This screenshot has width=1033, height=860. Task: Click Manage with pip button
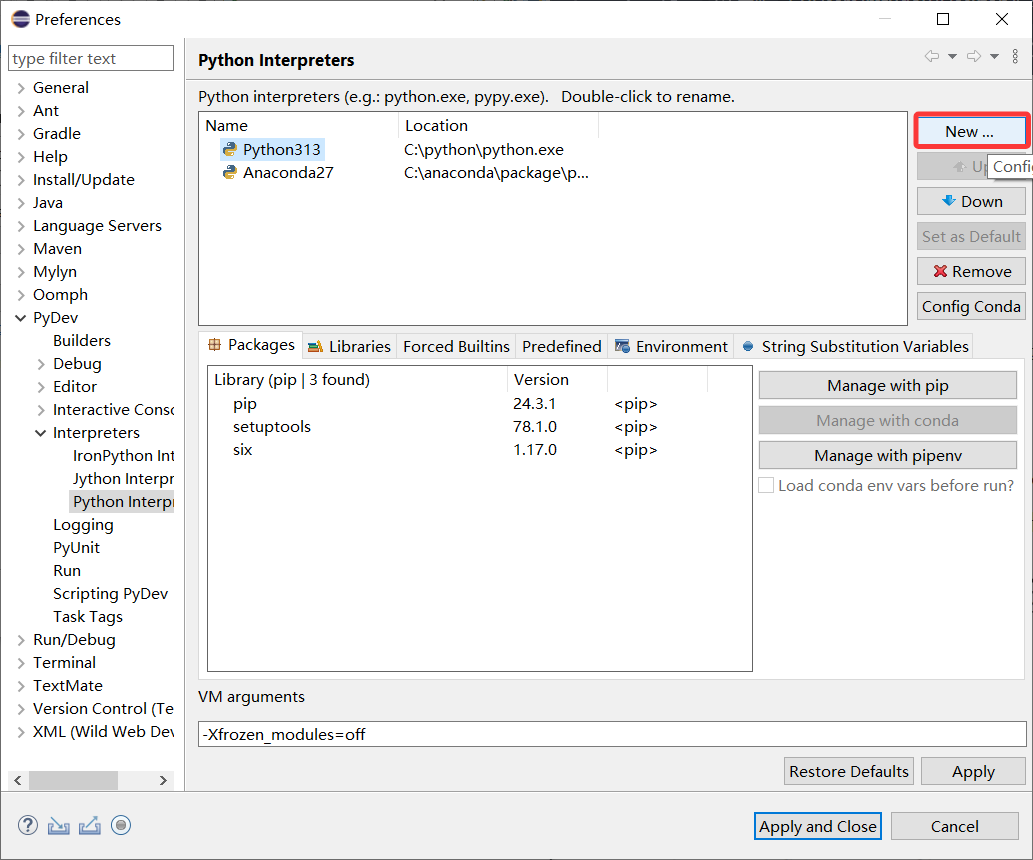coord(887,386)
